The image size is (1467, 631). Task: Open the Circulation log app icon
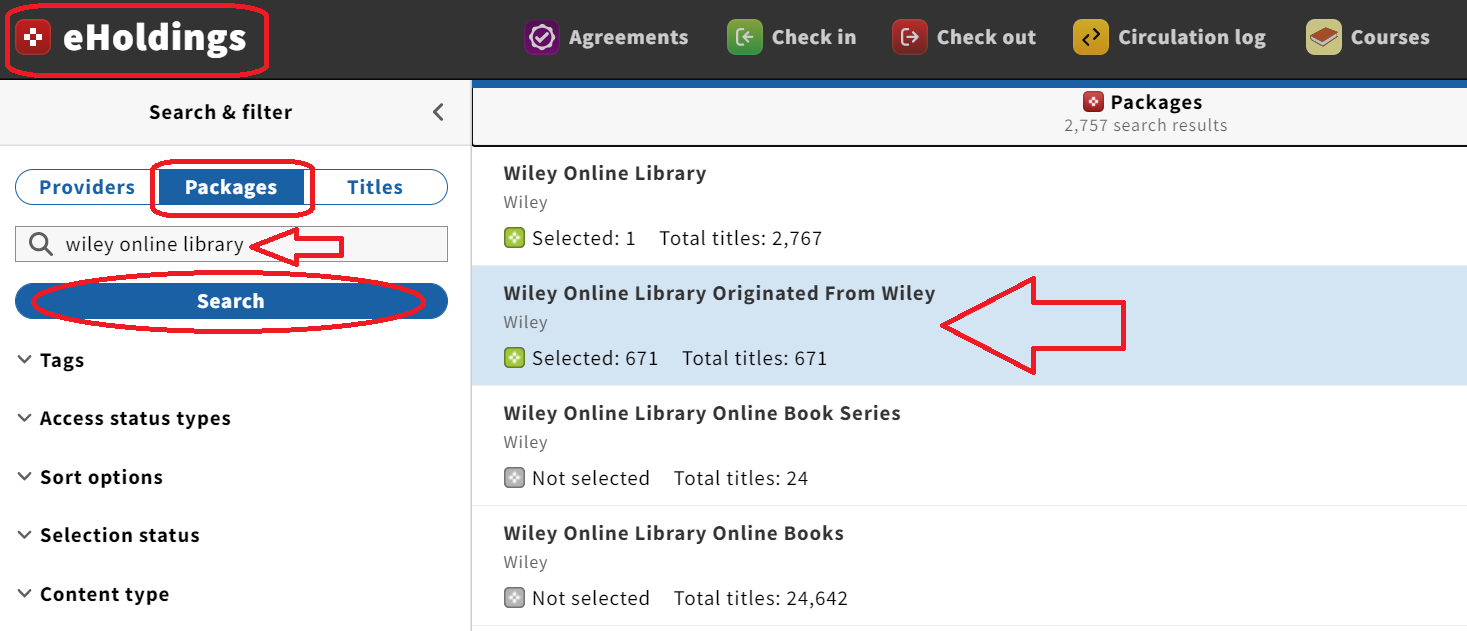click(x=1091, y=38)
